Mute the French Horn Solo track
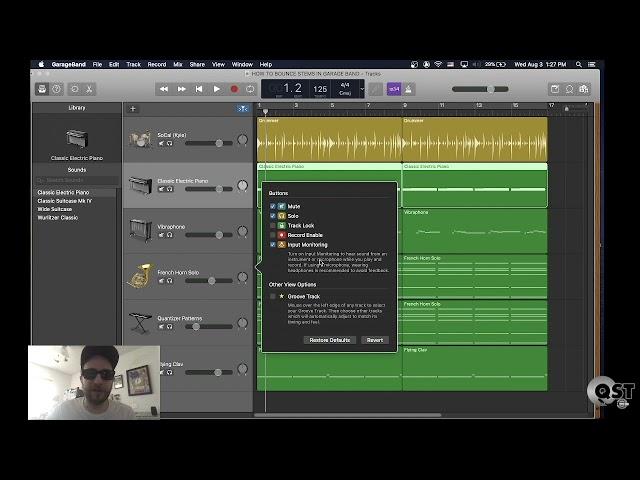This screenshot has height=480, width=640. [x=161, y=281]
